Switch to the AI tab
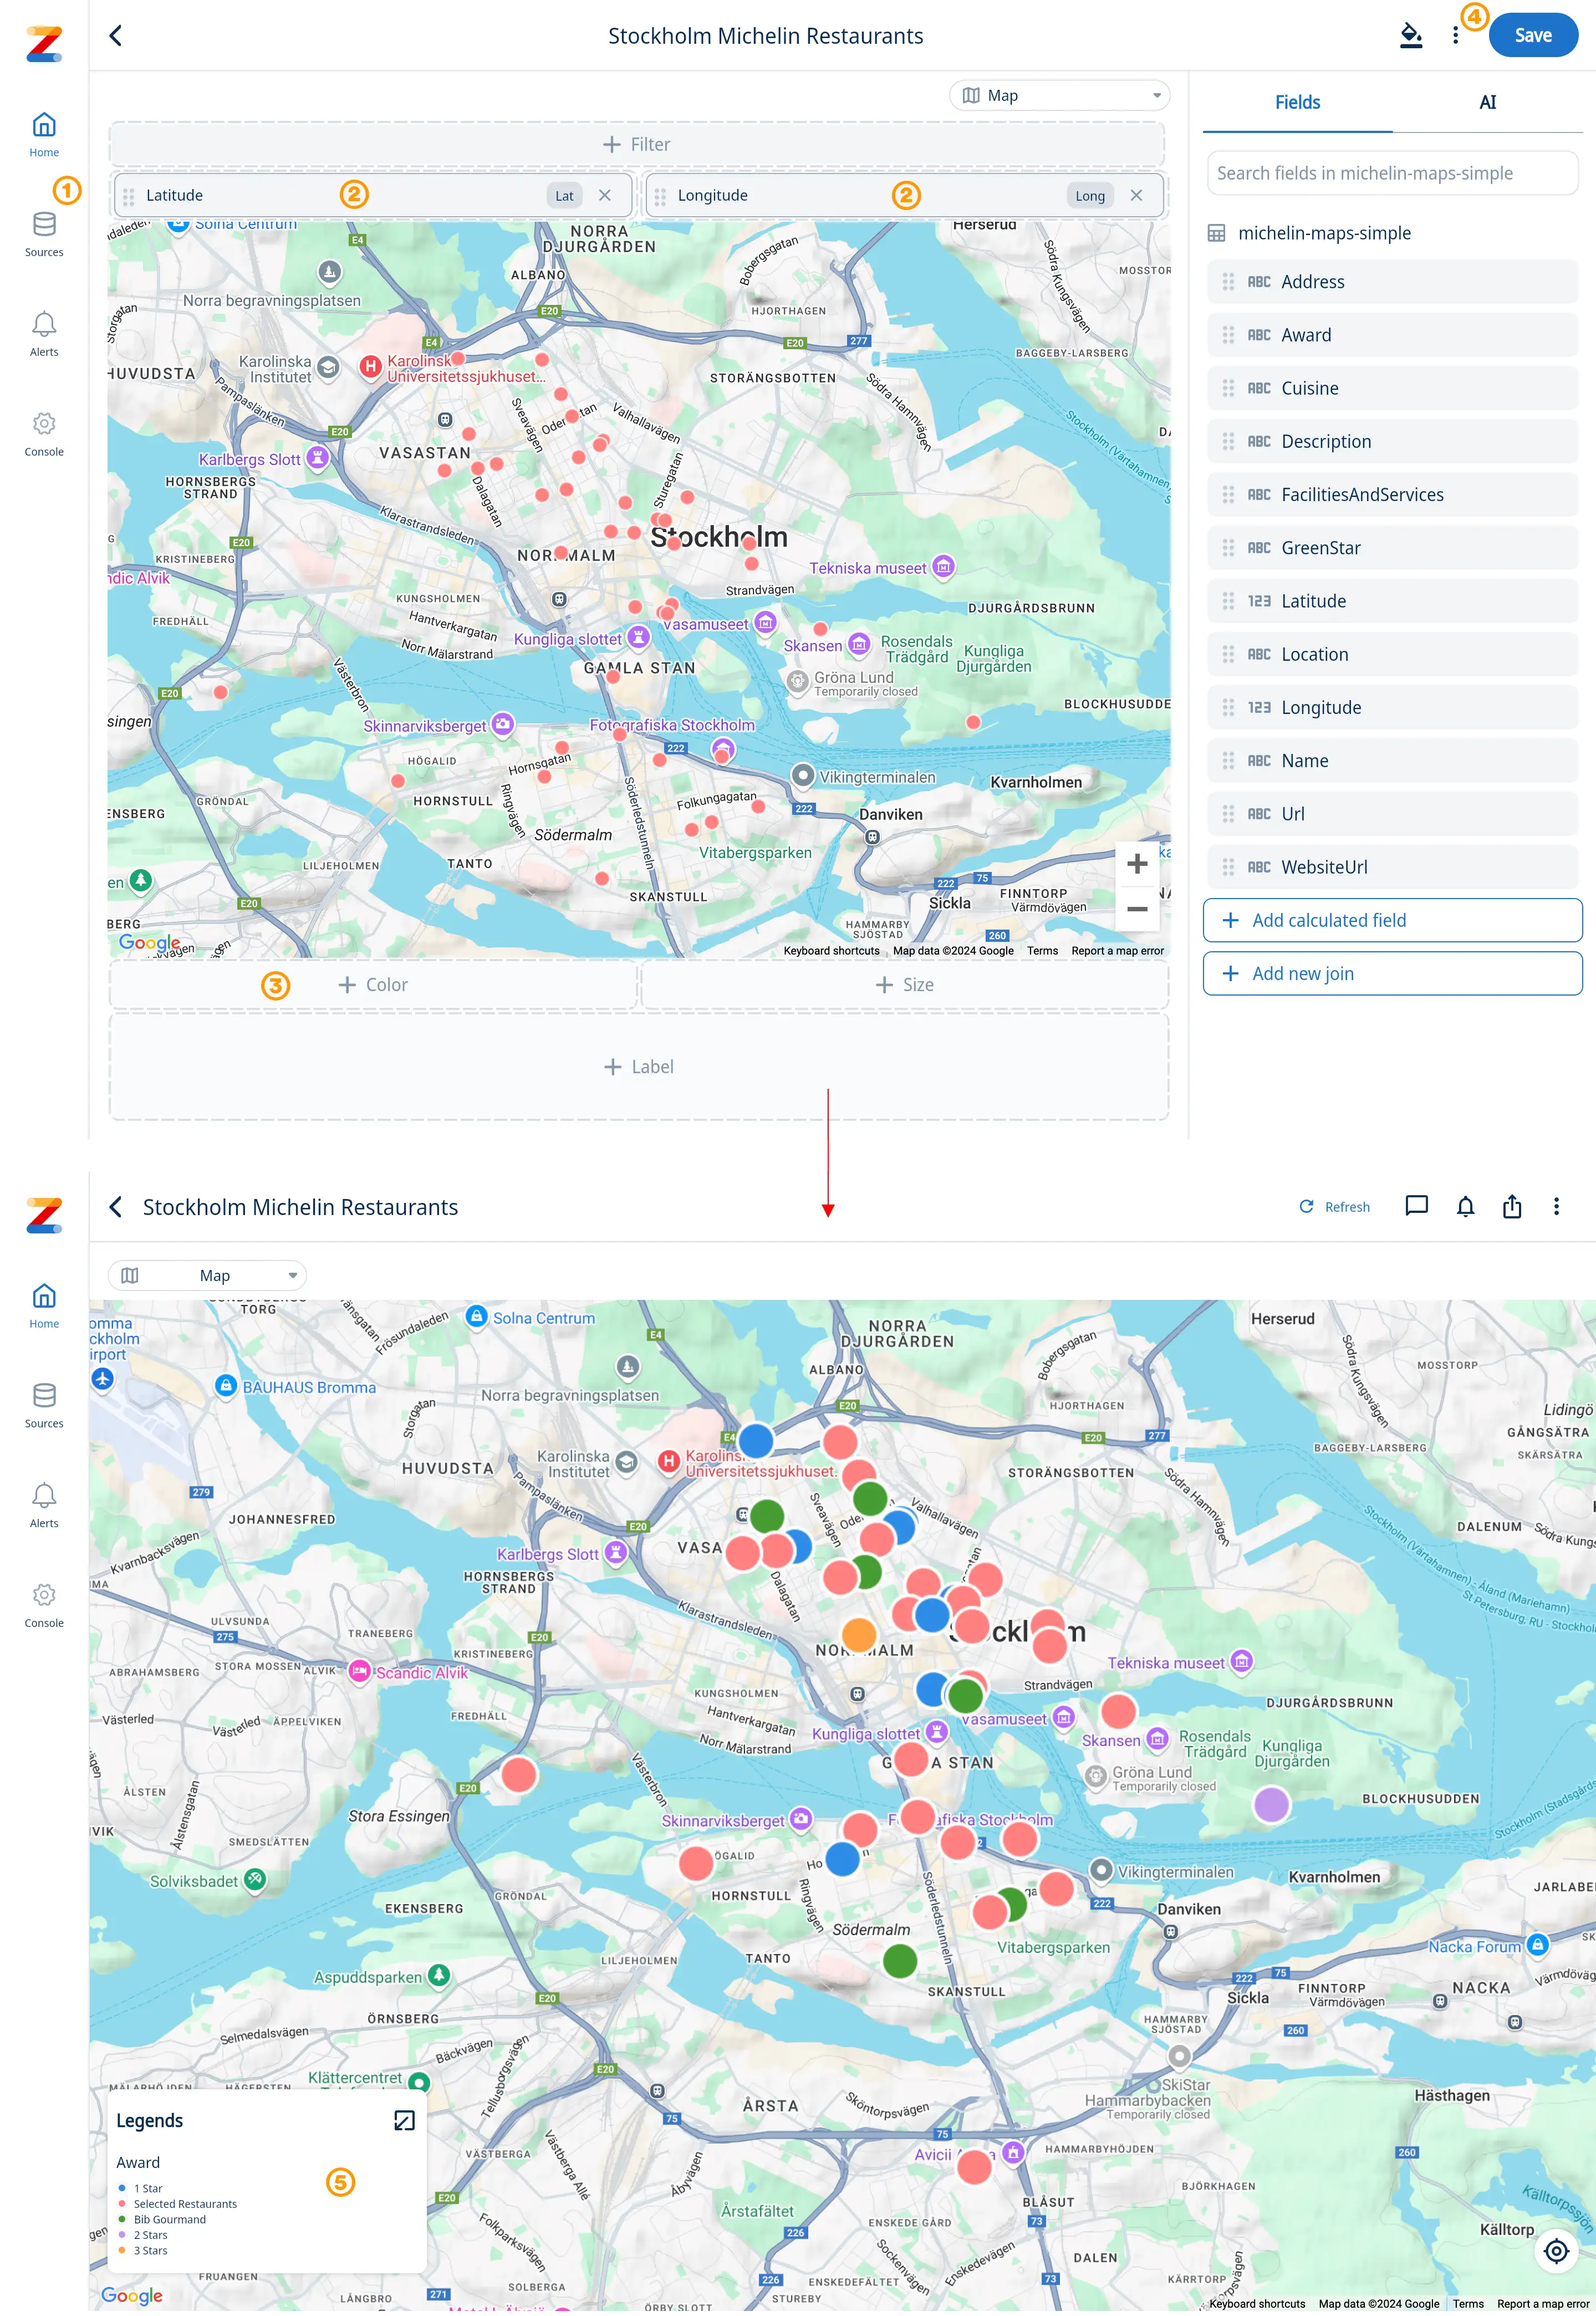 (1487, 102)
